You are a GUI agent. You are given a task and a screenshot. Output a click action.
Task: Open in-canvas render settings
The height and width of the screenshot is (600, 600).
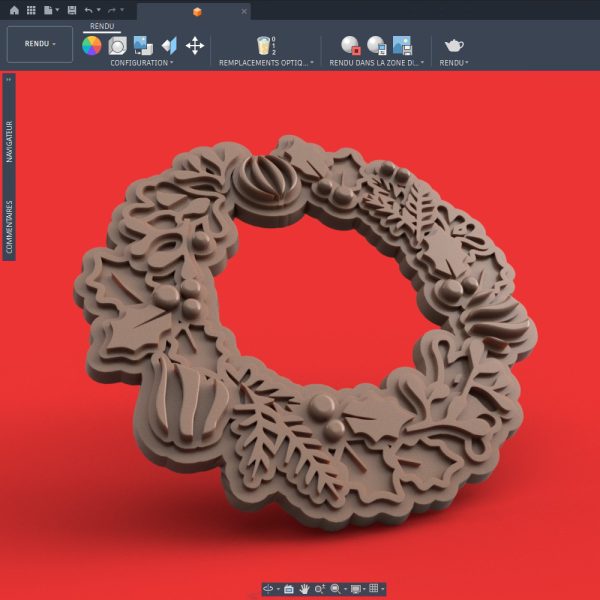click(x=377, y=46)
